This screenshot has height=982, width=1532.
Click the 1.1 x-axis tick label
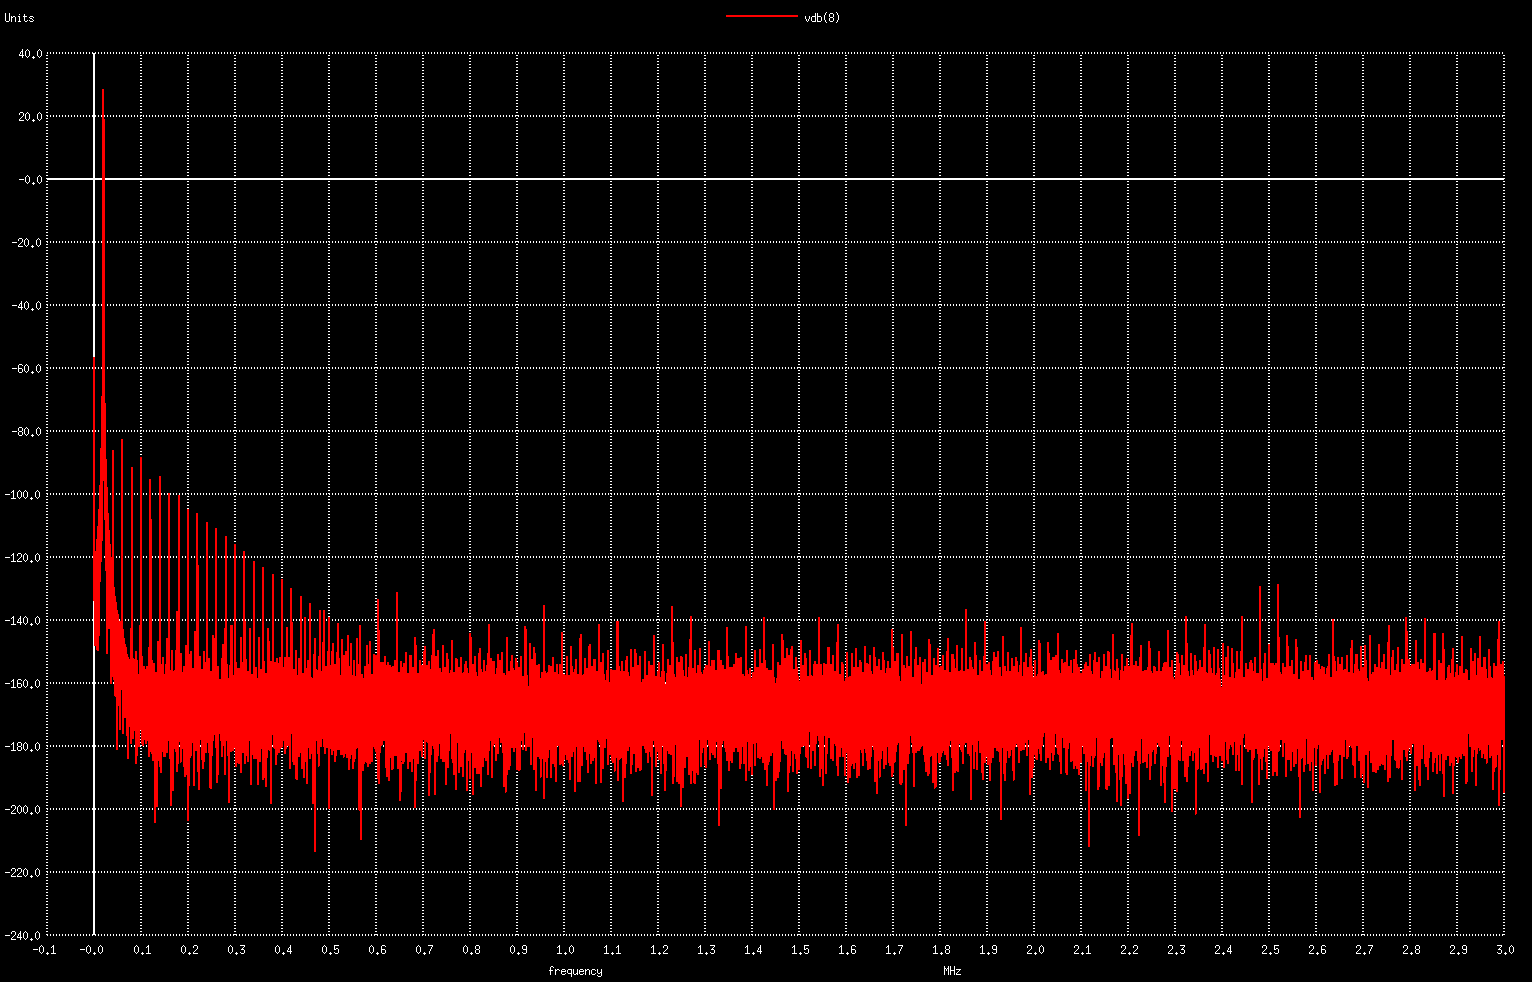[x=612, y=950]
